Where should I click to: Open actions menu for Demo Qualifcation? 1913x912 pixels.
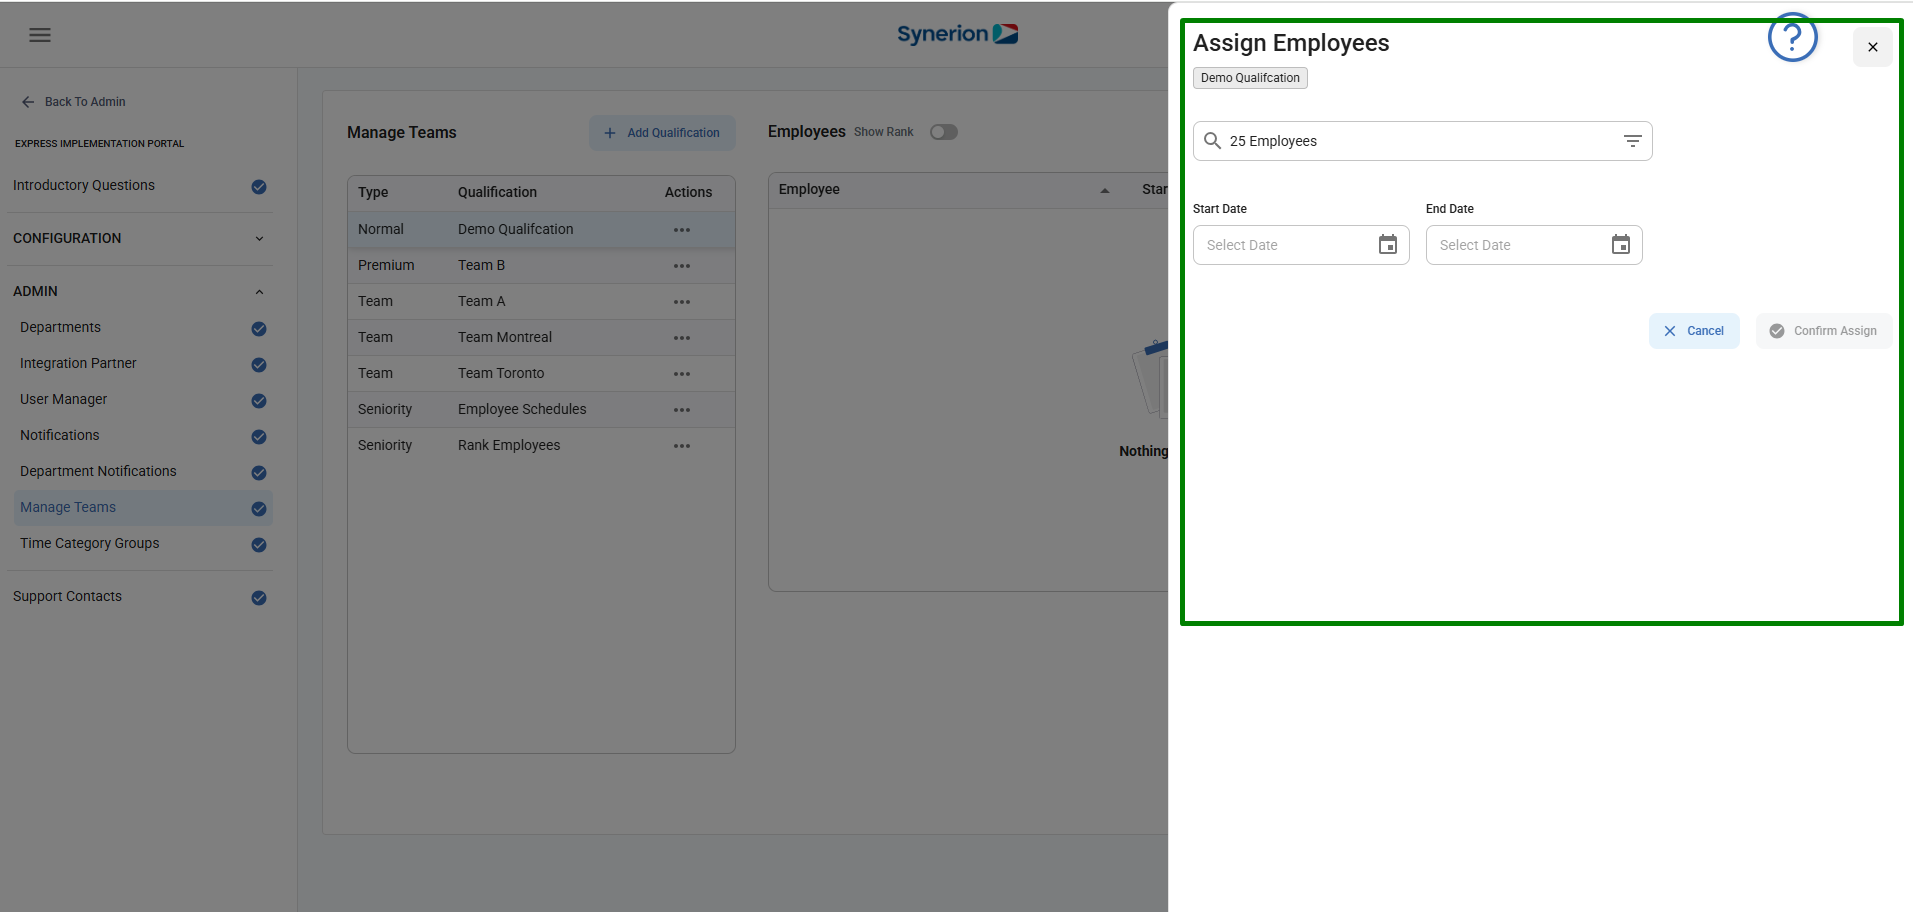coord(682,230)
